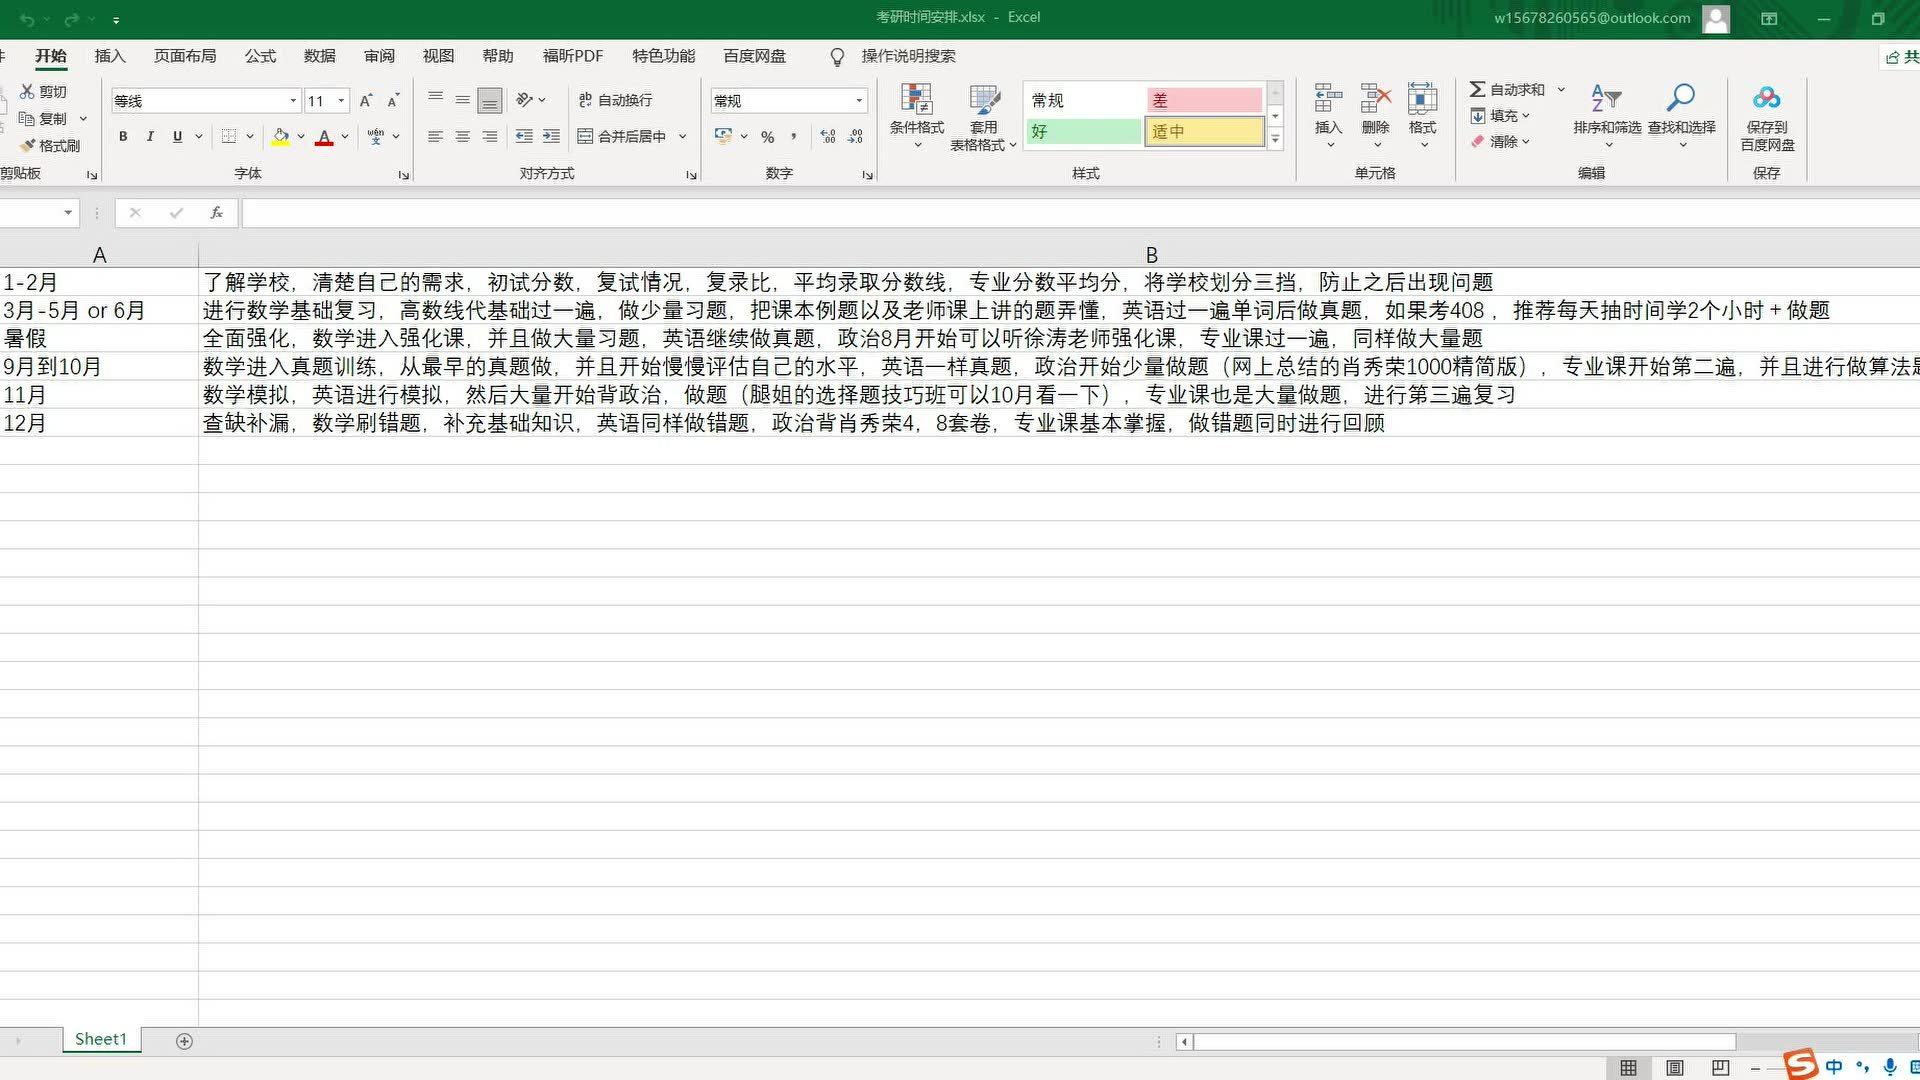Expand the font name dropdown
The image size is (1920, 1080).
tap(293, 101)
